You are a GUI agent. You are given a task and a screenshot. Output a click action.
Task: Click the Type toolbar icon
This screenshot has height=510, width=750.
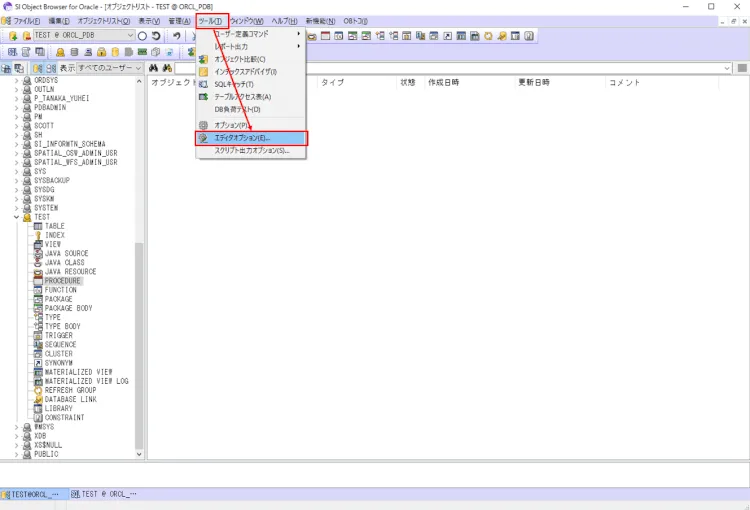coord(380,36)
